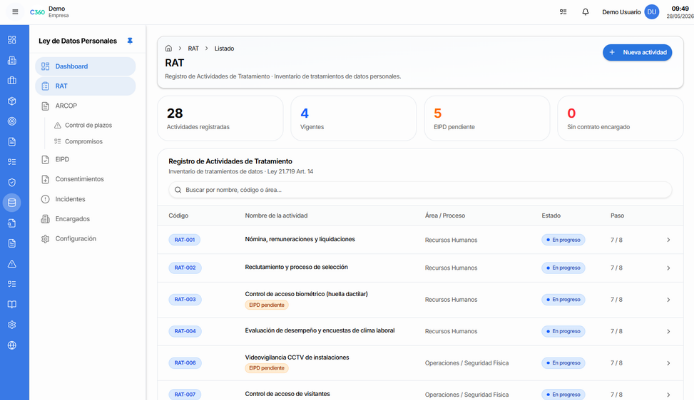The width and height of the screenshot is (700, 400).
Task: Click the 0 Sin contrato encargado card
Action: (620, 118)
